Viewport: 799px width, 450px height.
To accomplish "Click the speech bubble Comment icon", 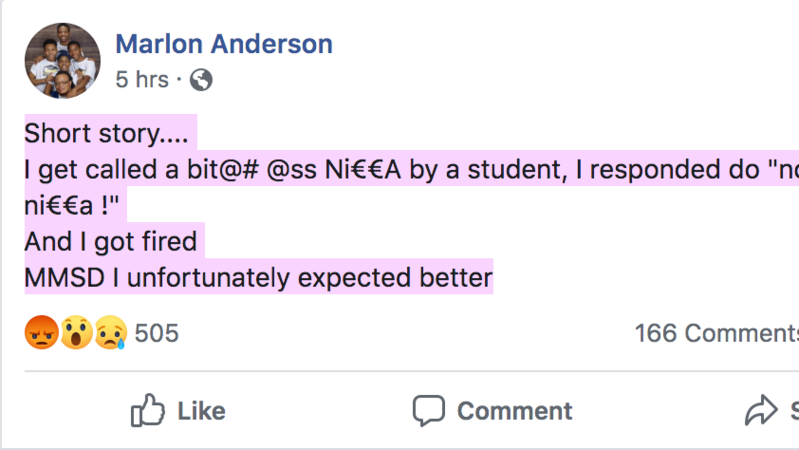I will point(429,410).
